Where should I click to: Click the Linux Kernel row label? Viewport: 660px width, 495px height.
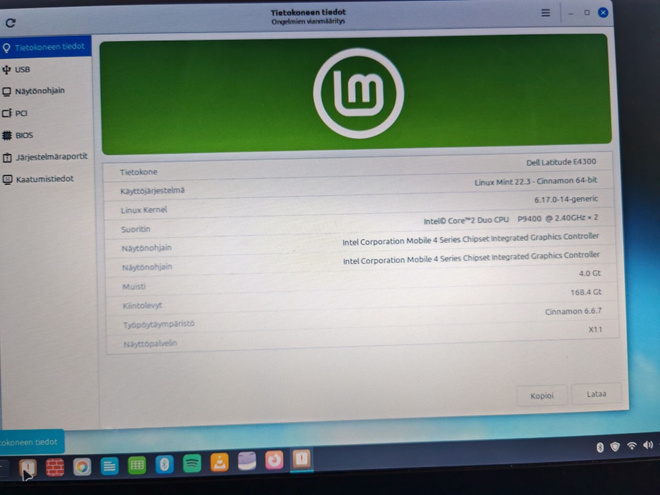tap(144, 210)
